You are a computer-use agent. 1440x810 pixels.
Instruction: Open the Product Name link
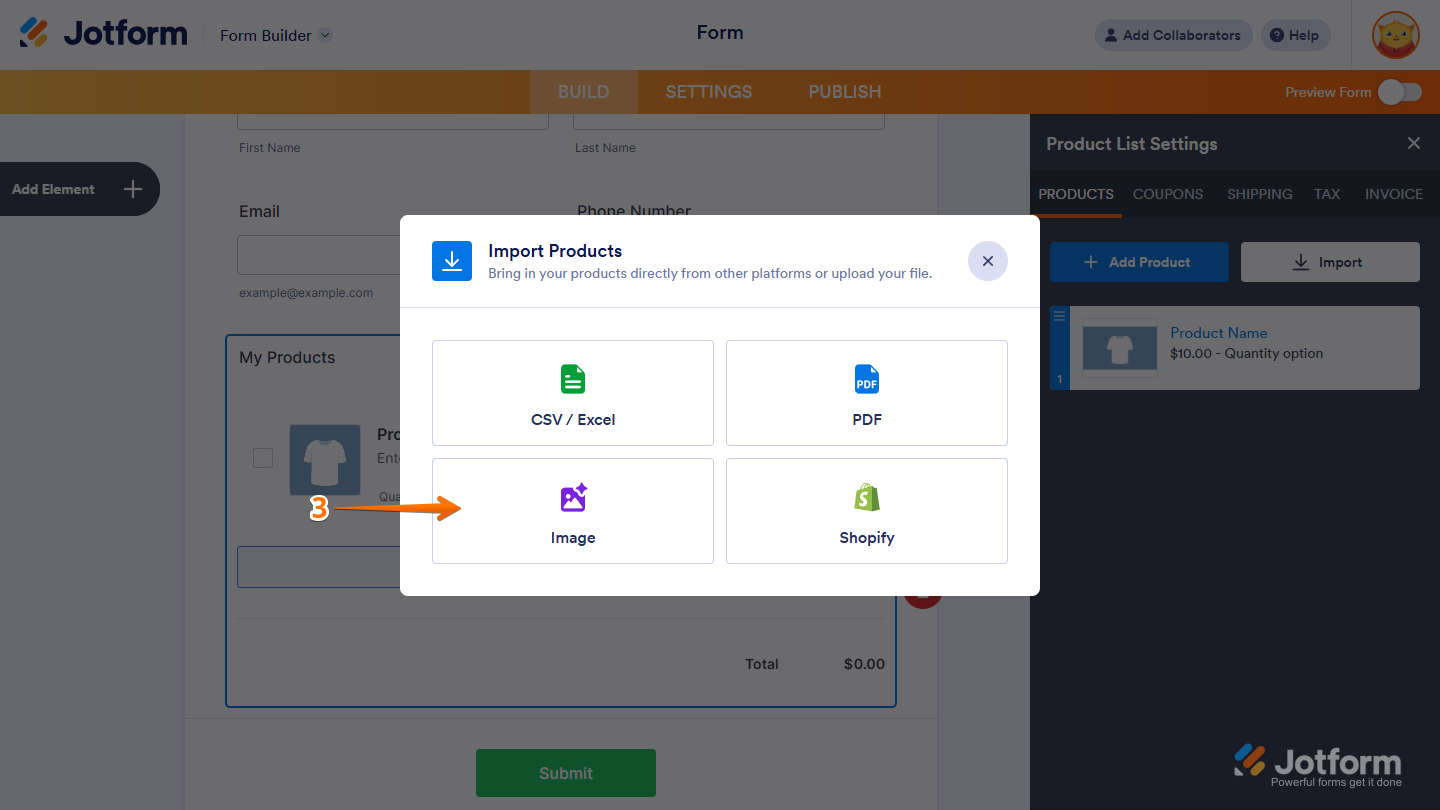[1219, 333]
